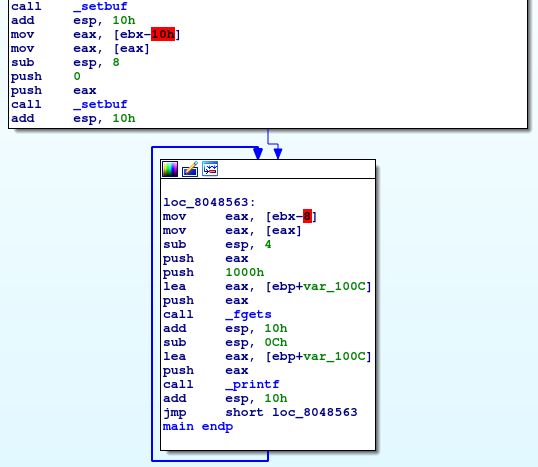The height and width of the screenshot is (467, 538).
Task: Click _setbuf in the call after push eax
Action: coord(100,104)
